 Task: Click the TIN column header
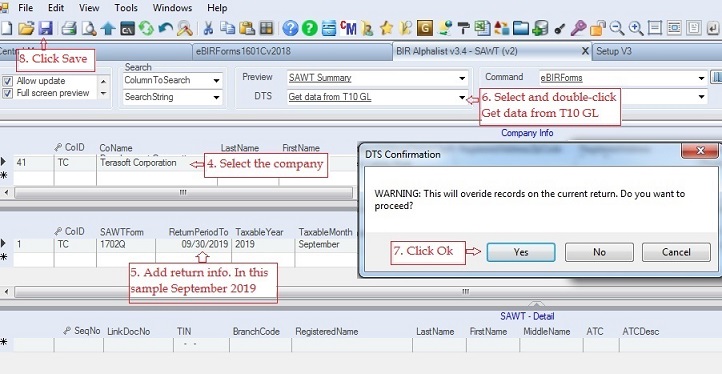[184, 332]
